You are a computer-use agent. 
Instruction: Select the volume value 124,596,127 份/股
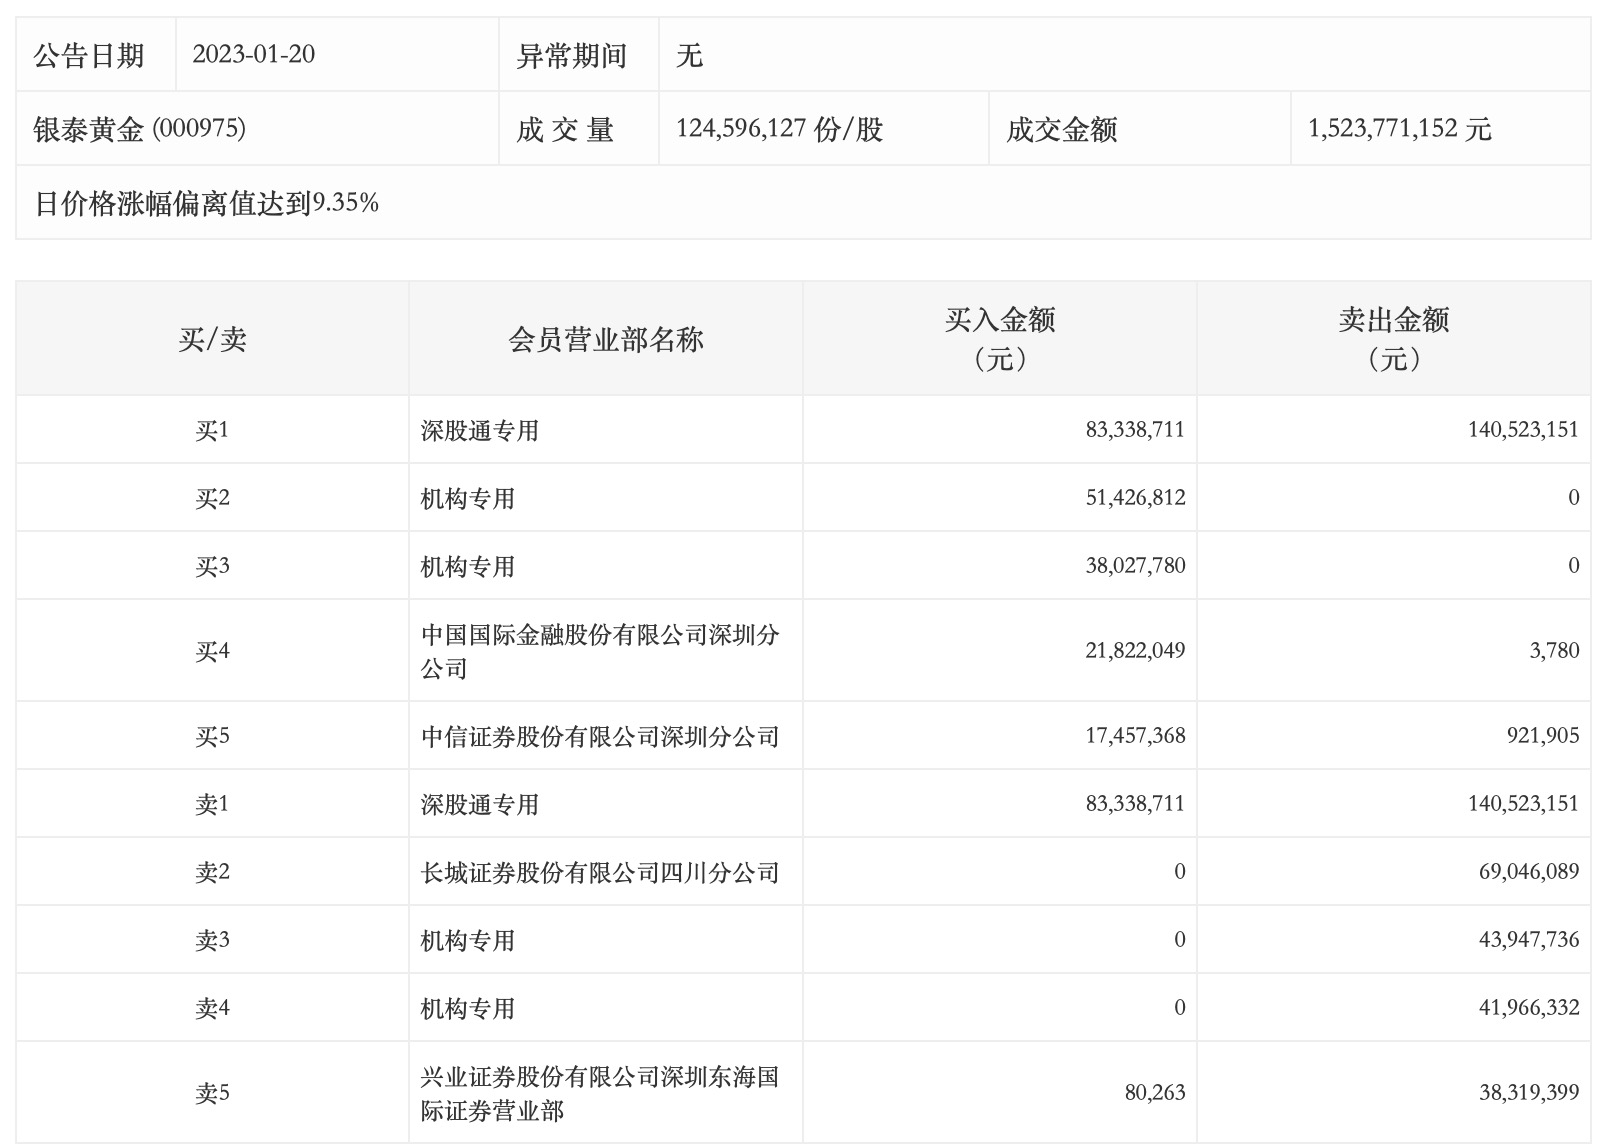(x=779, y=129)
